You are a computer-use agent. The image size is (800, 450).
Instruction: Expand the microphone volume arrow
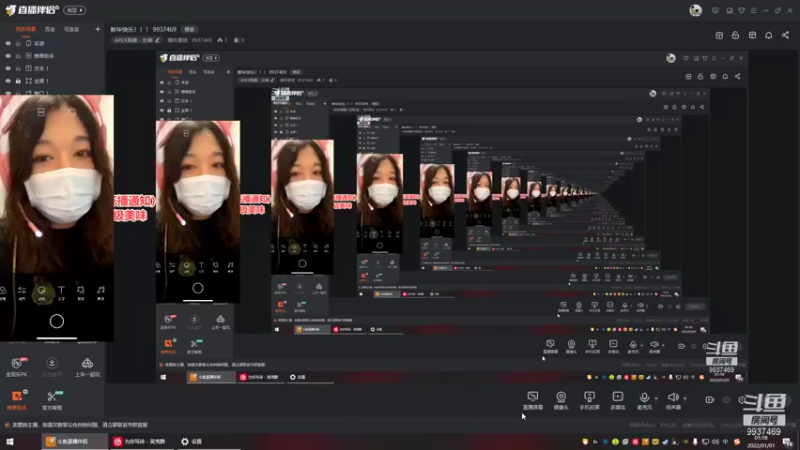click(x=656, y=398)
